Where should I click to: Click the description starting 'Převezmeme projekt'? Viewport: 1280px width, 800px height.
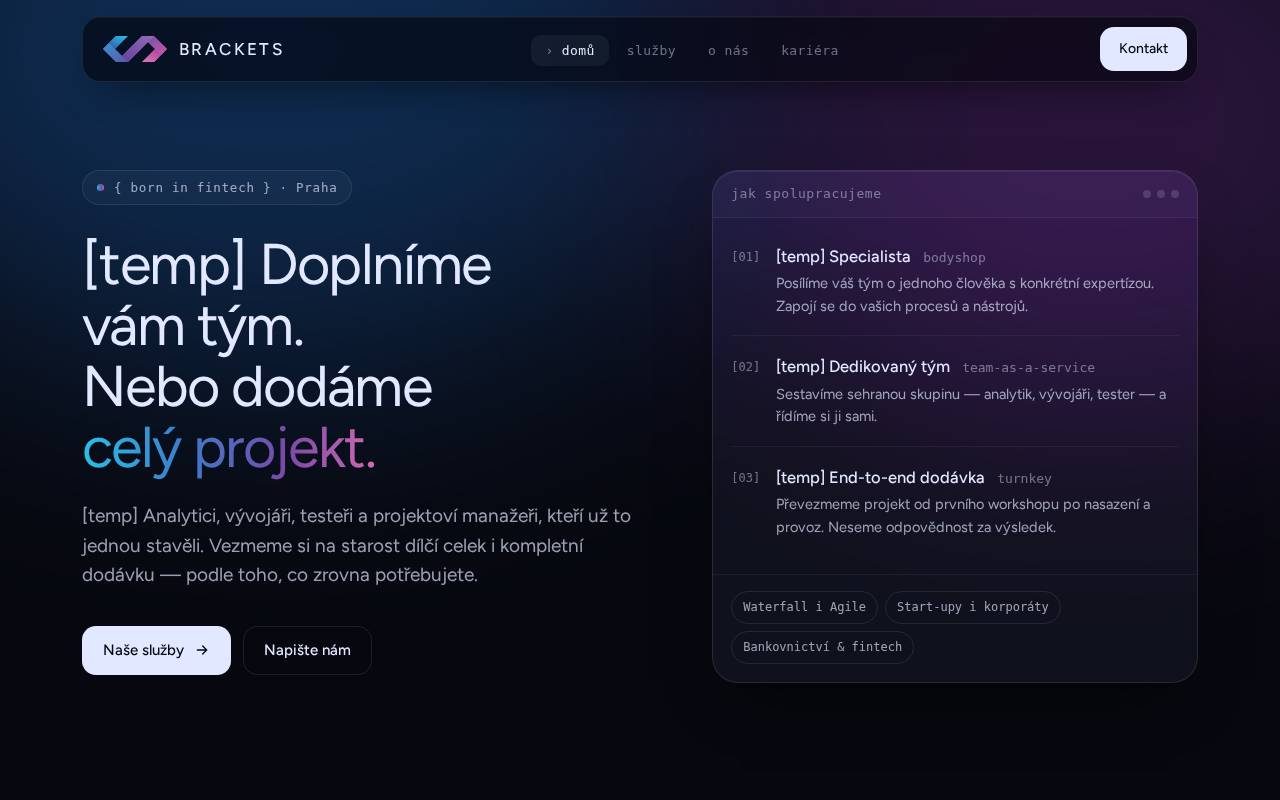(963, 515)
